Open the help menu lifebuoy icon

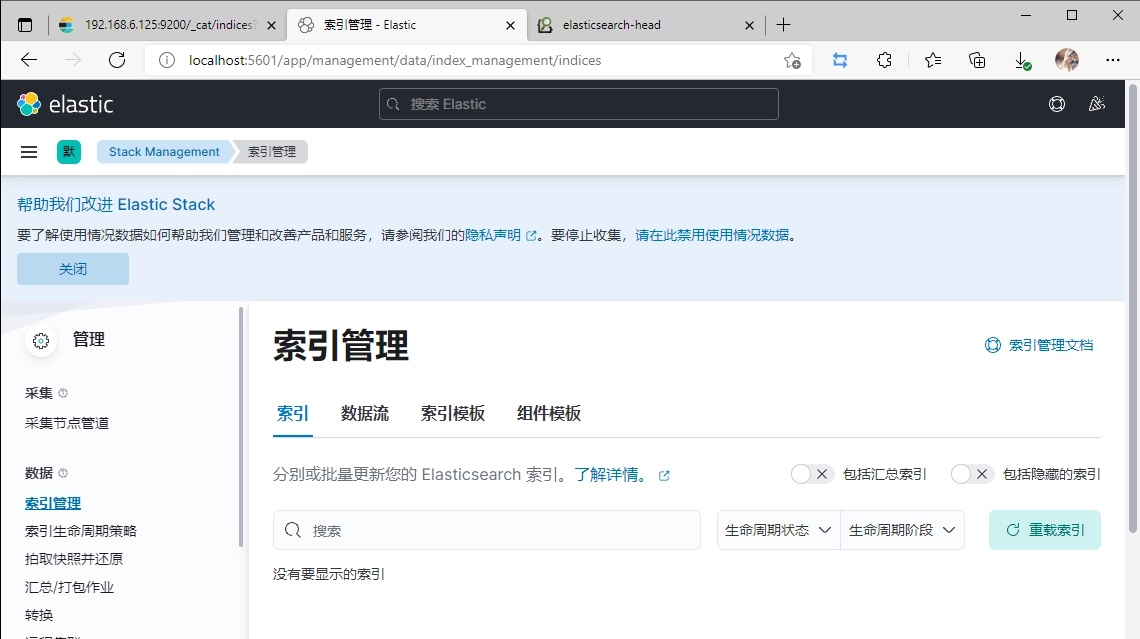tap(1056, 104)
